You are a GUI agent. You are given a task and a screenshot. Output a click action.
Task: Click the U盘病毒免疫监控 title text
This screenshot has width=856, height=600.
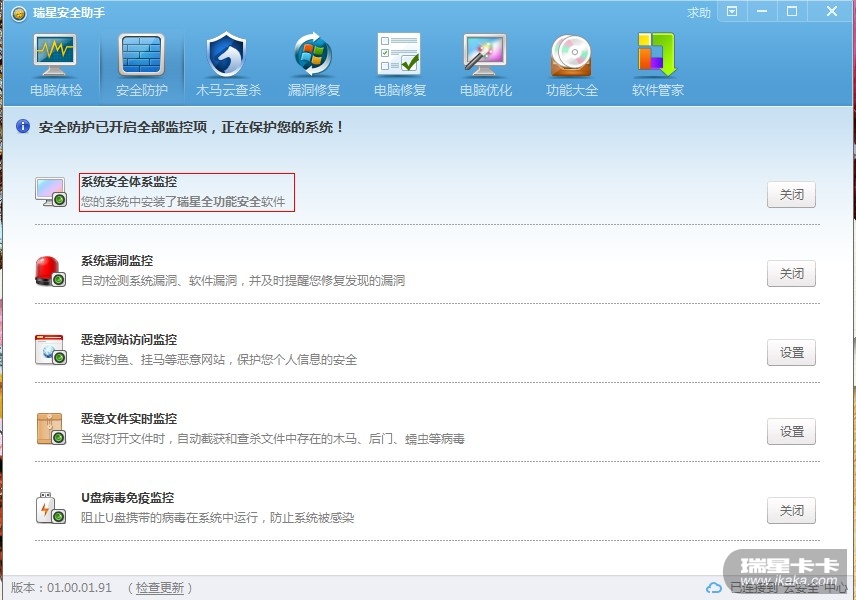pyautogui.click(x=128, y=497)
